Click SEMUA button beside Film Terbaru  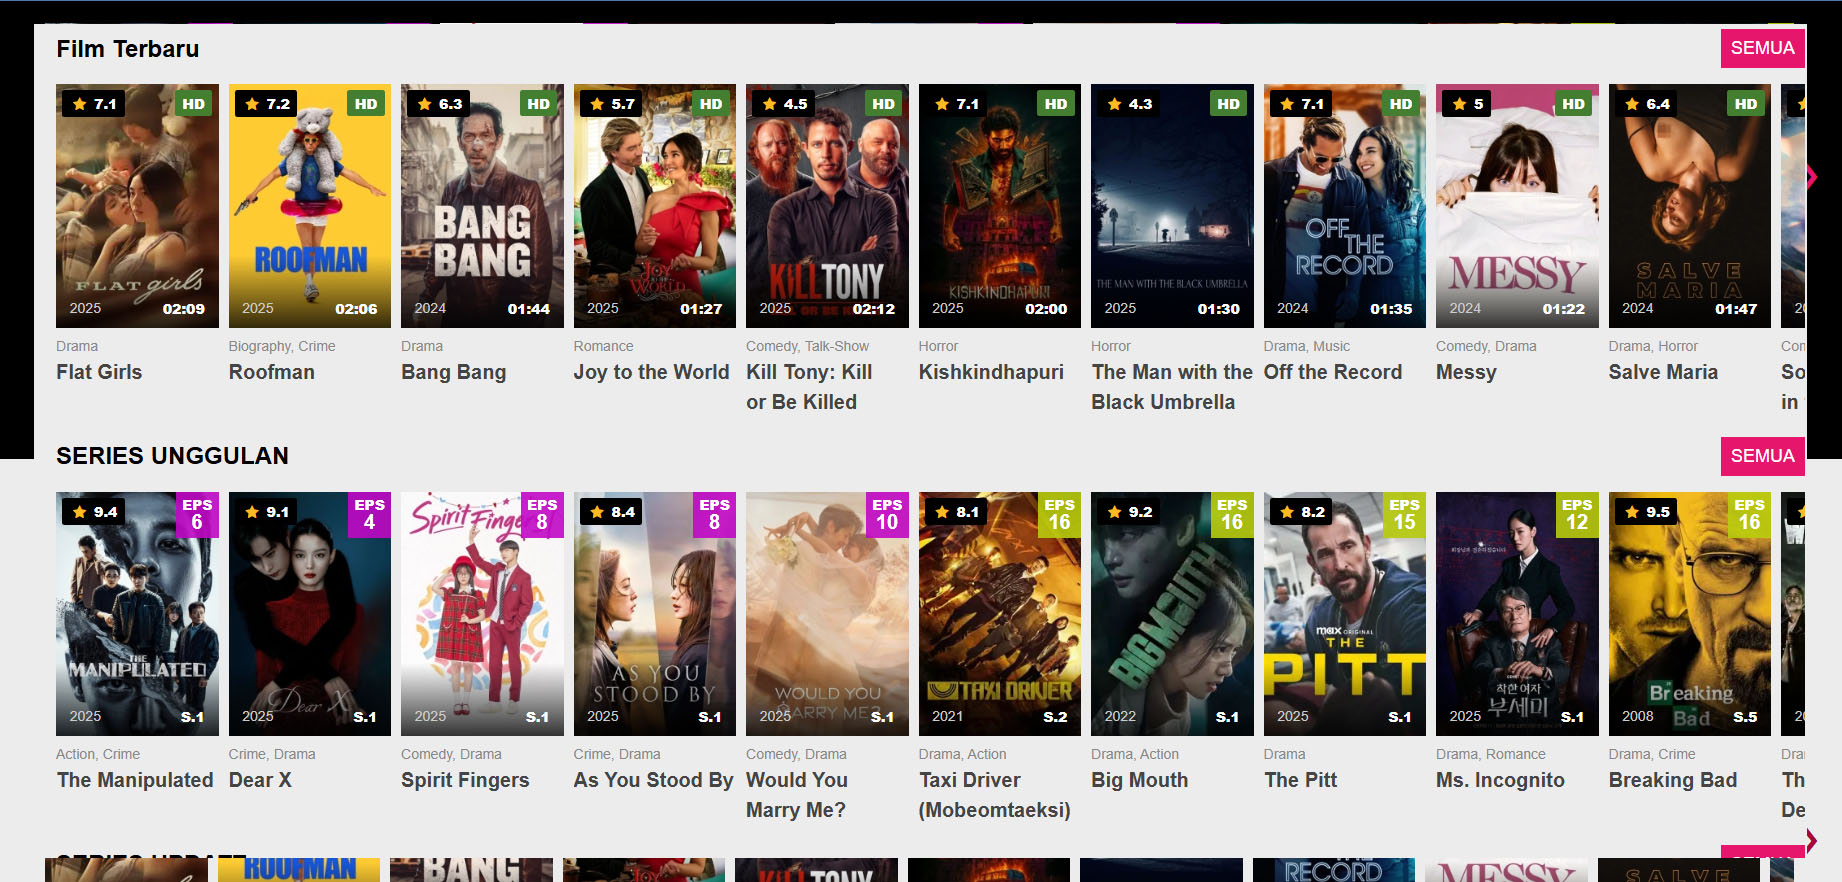[x=1762, y=48]
